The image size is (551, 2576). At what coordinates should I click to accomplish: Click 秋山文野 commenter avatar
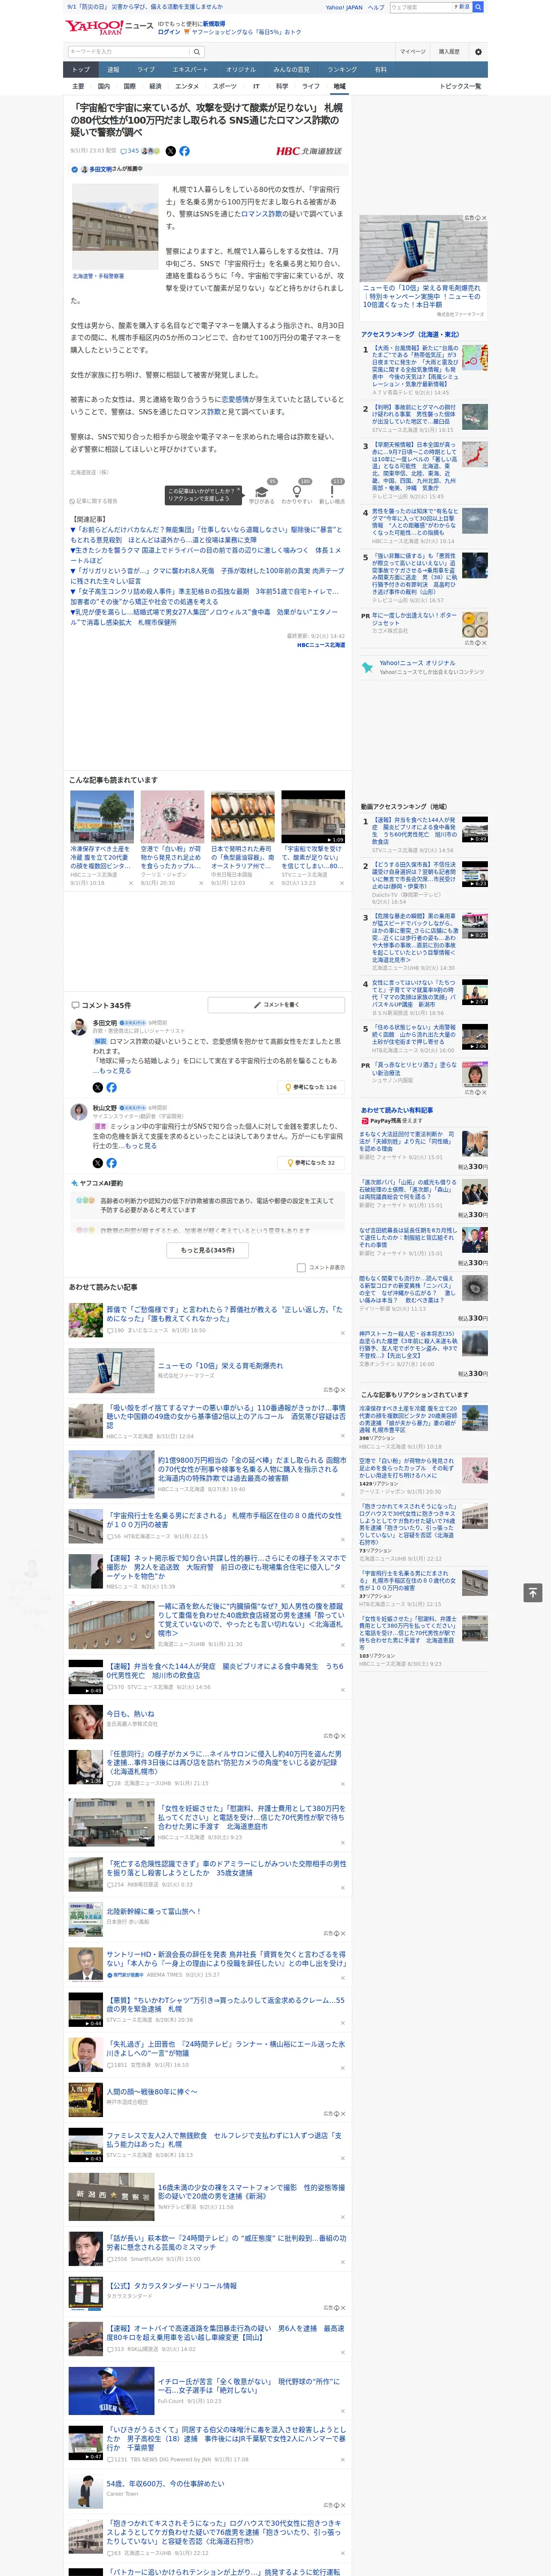click(78, 1113)
